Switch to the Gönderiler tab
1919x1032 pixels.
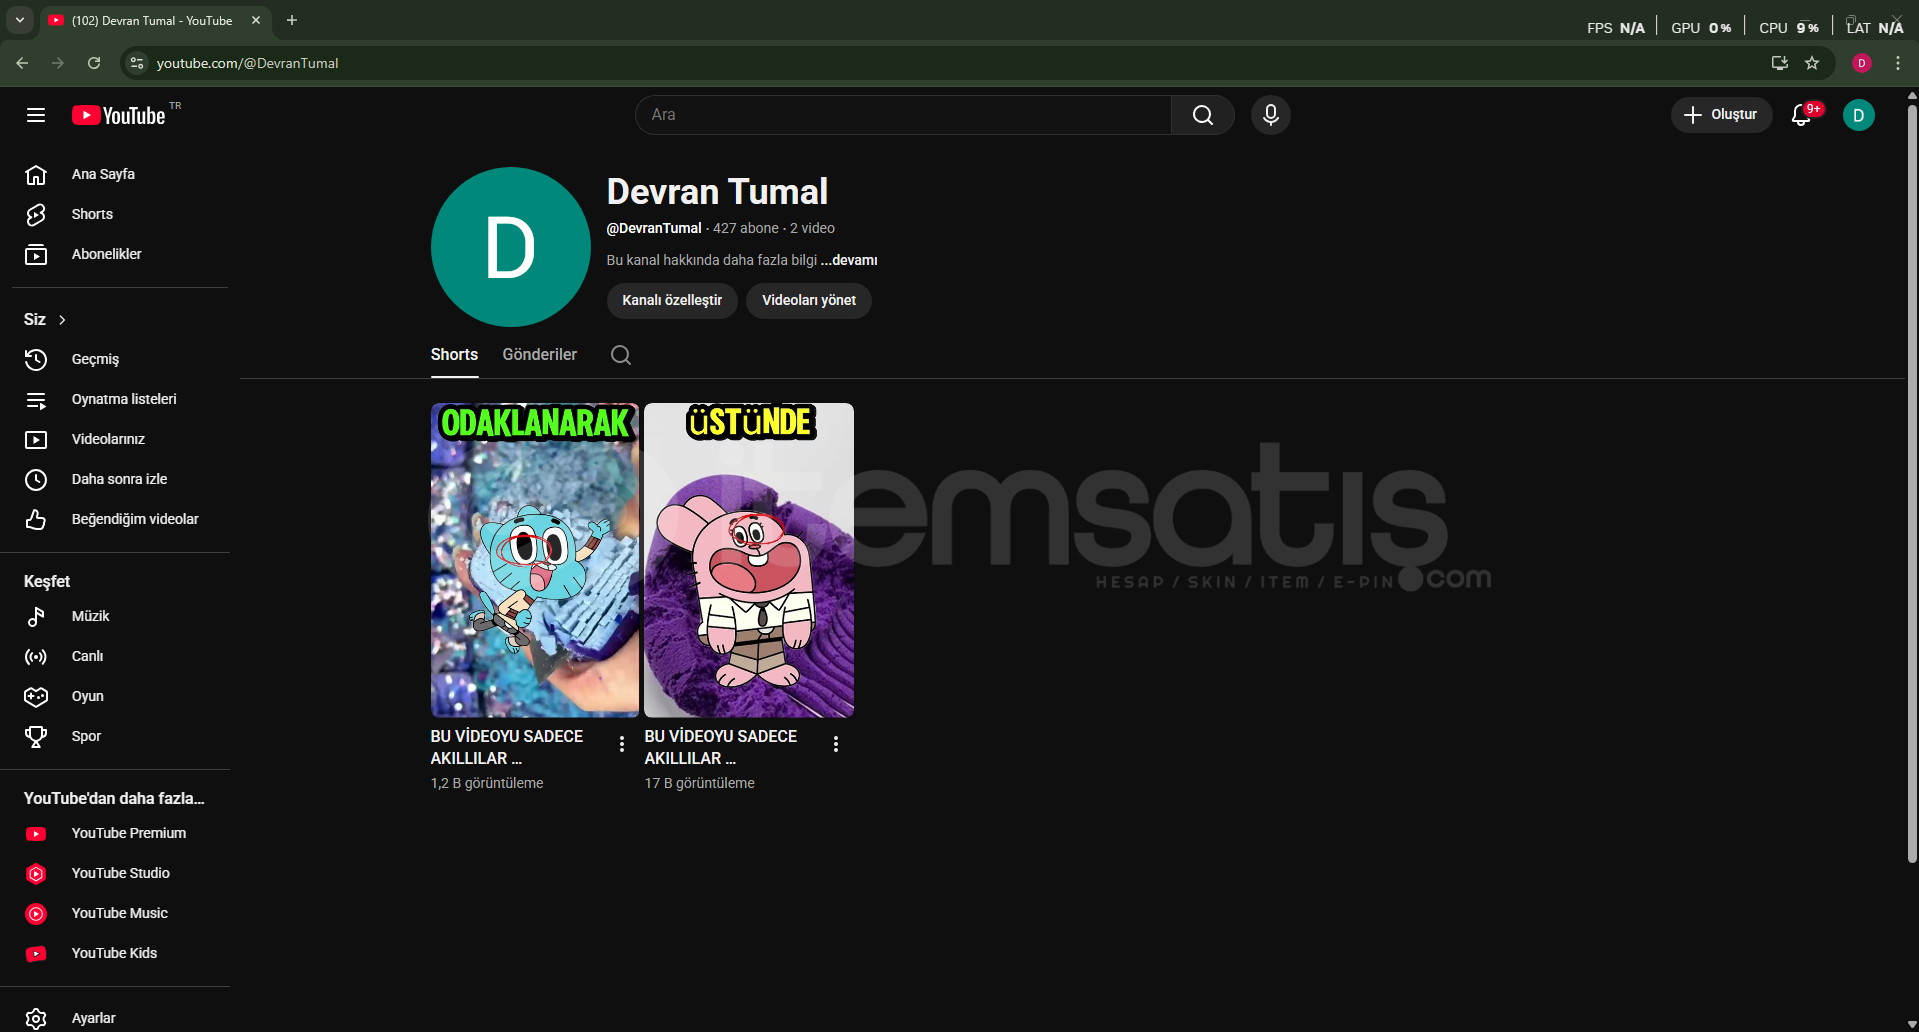539,355
